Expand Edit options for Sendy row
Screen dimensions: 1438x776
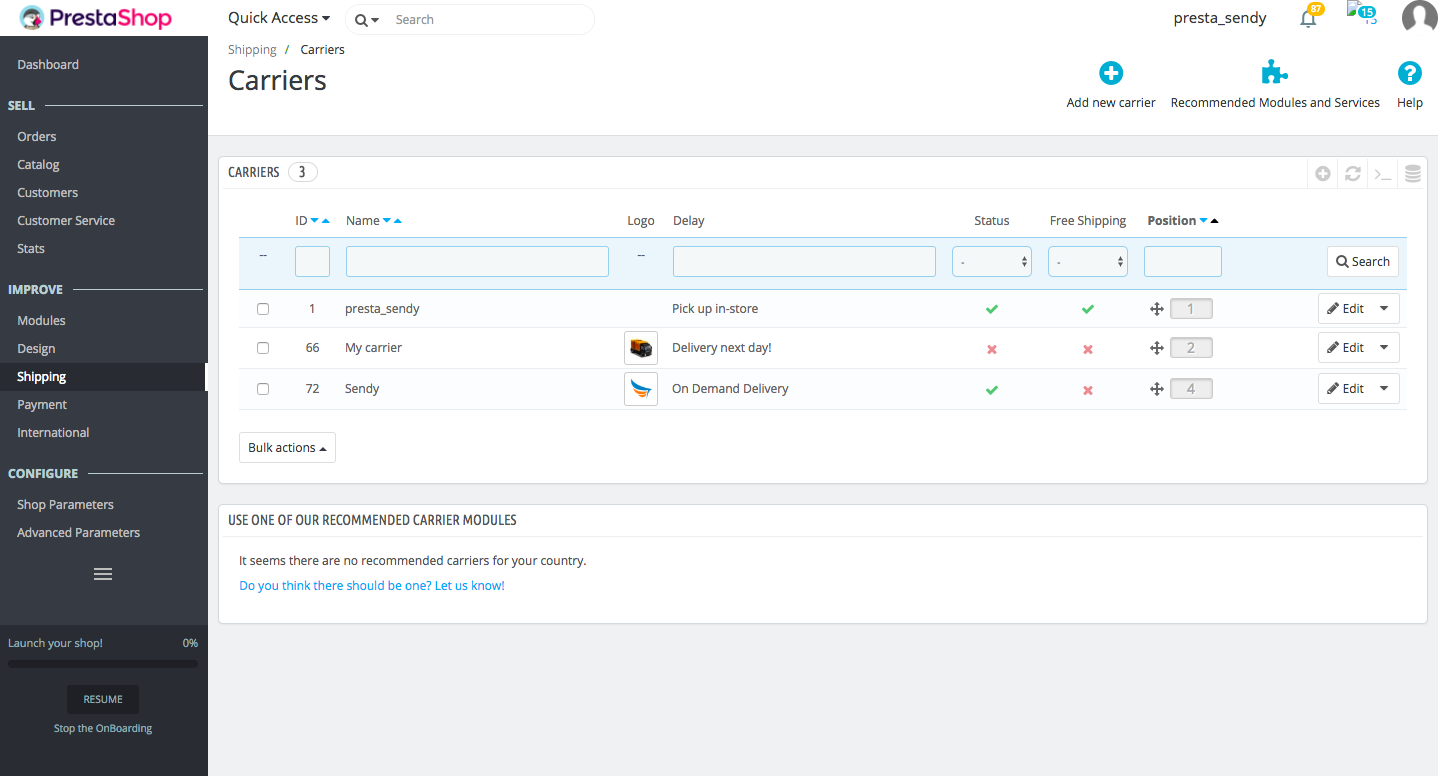coord(1384,389)
